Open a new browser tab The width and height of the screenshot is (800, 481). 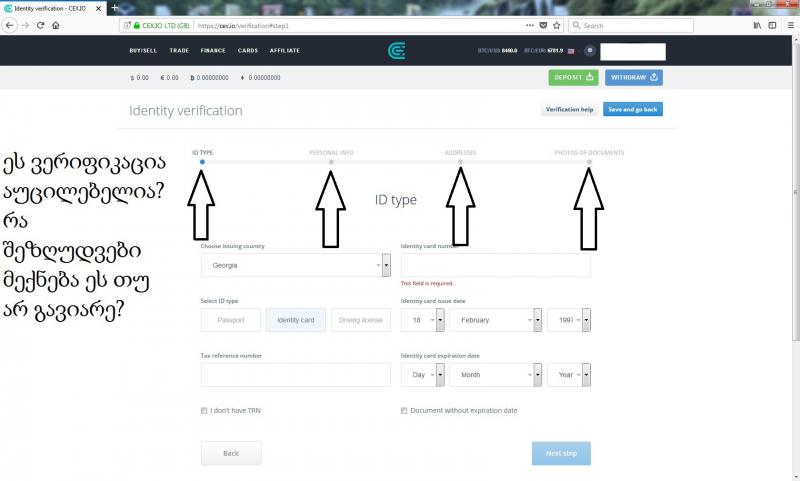click(x=115, y=7)
